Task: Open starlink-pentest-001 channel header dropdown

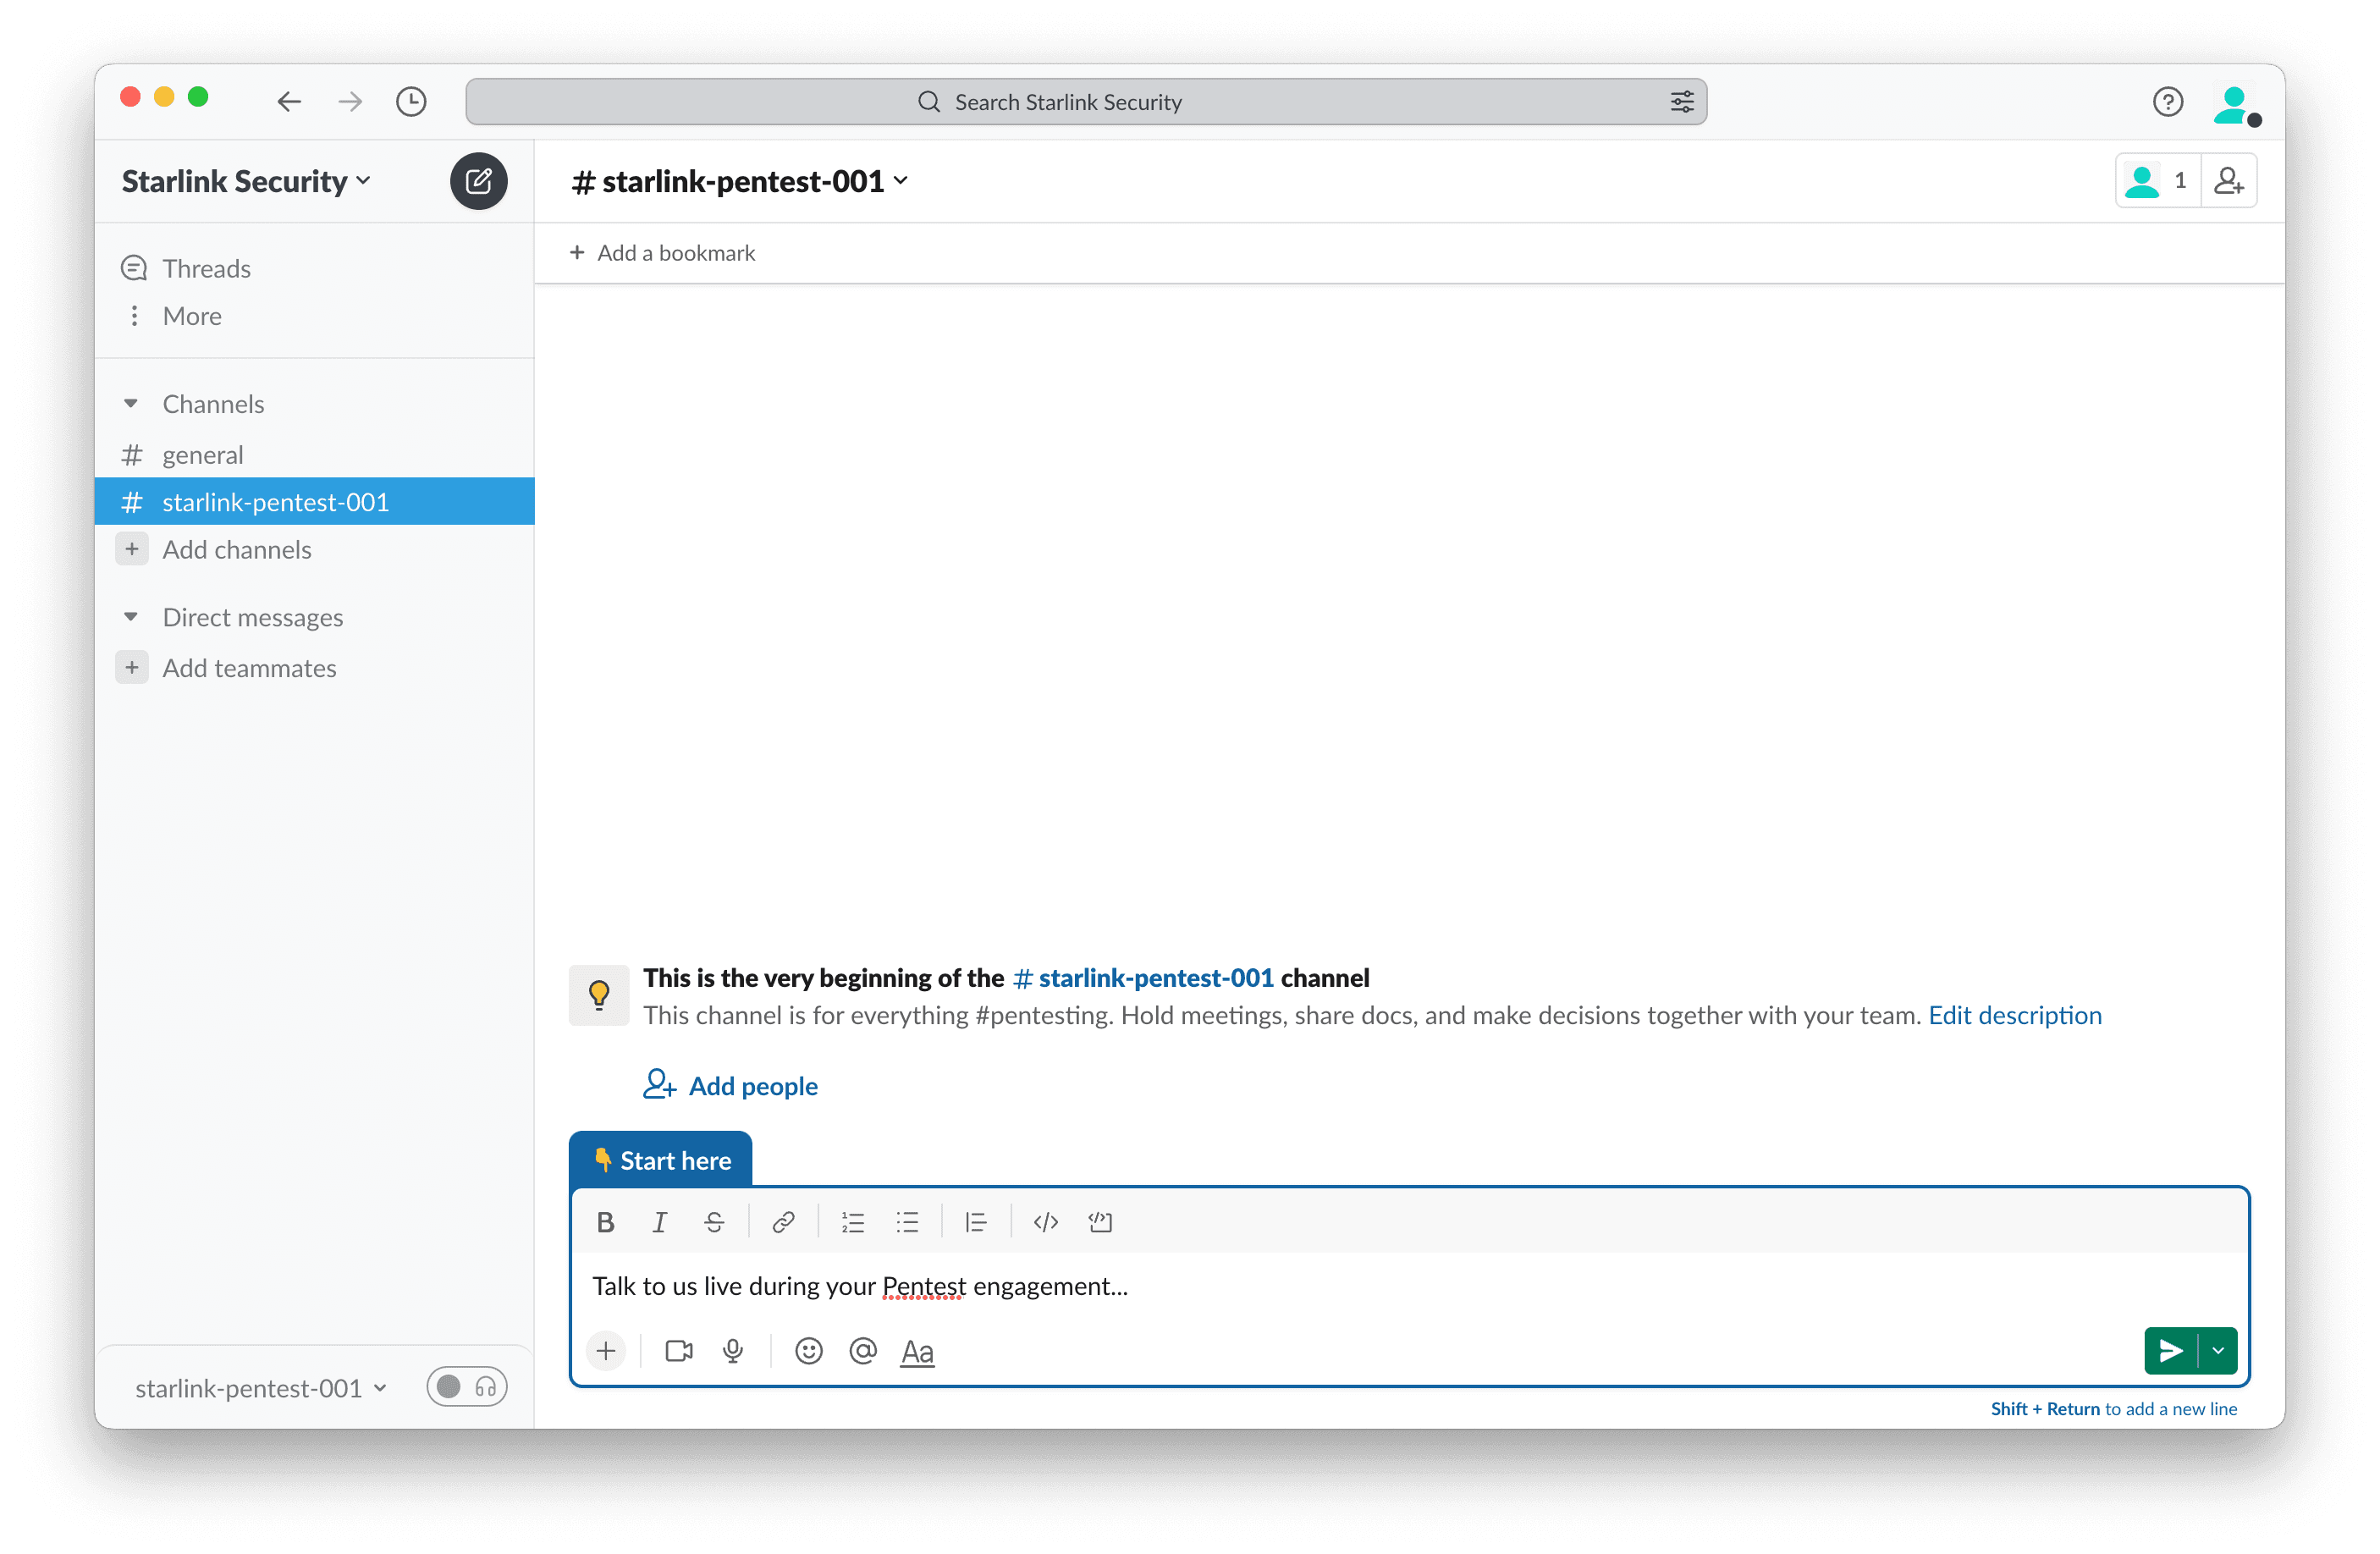Action: click(739, 181)
